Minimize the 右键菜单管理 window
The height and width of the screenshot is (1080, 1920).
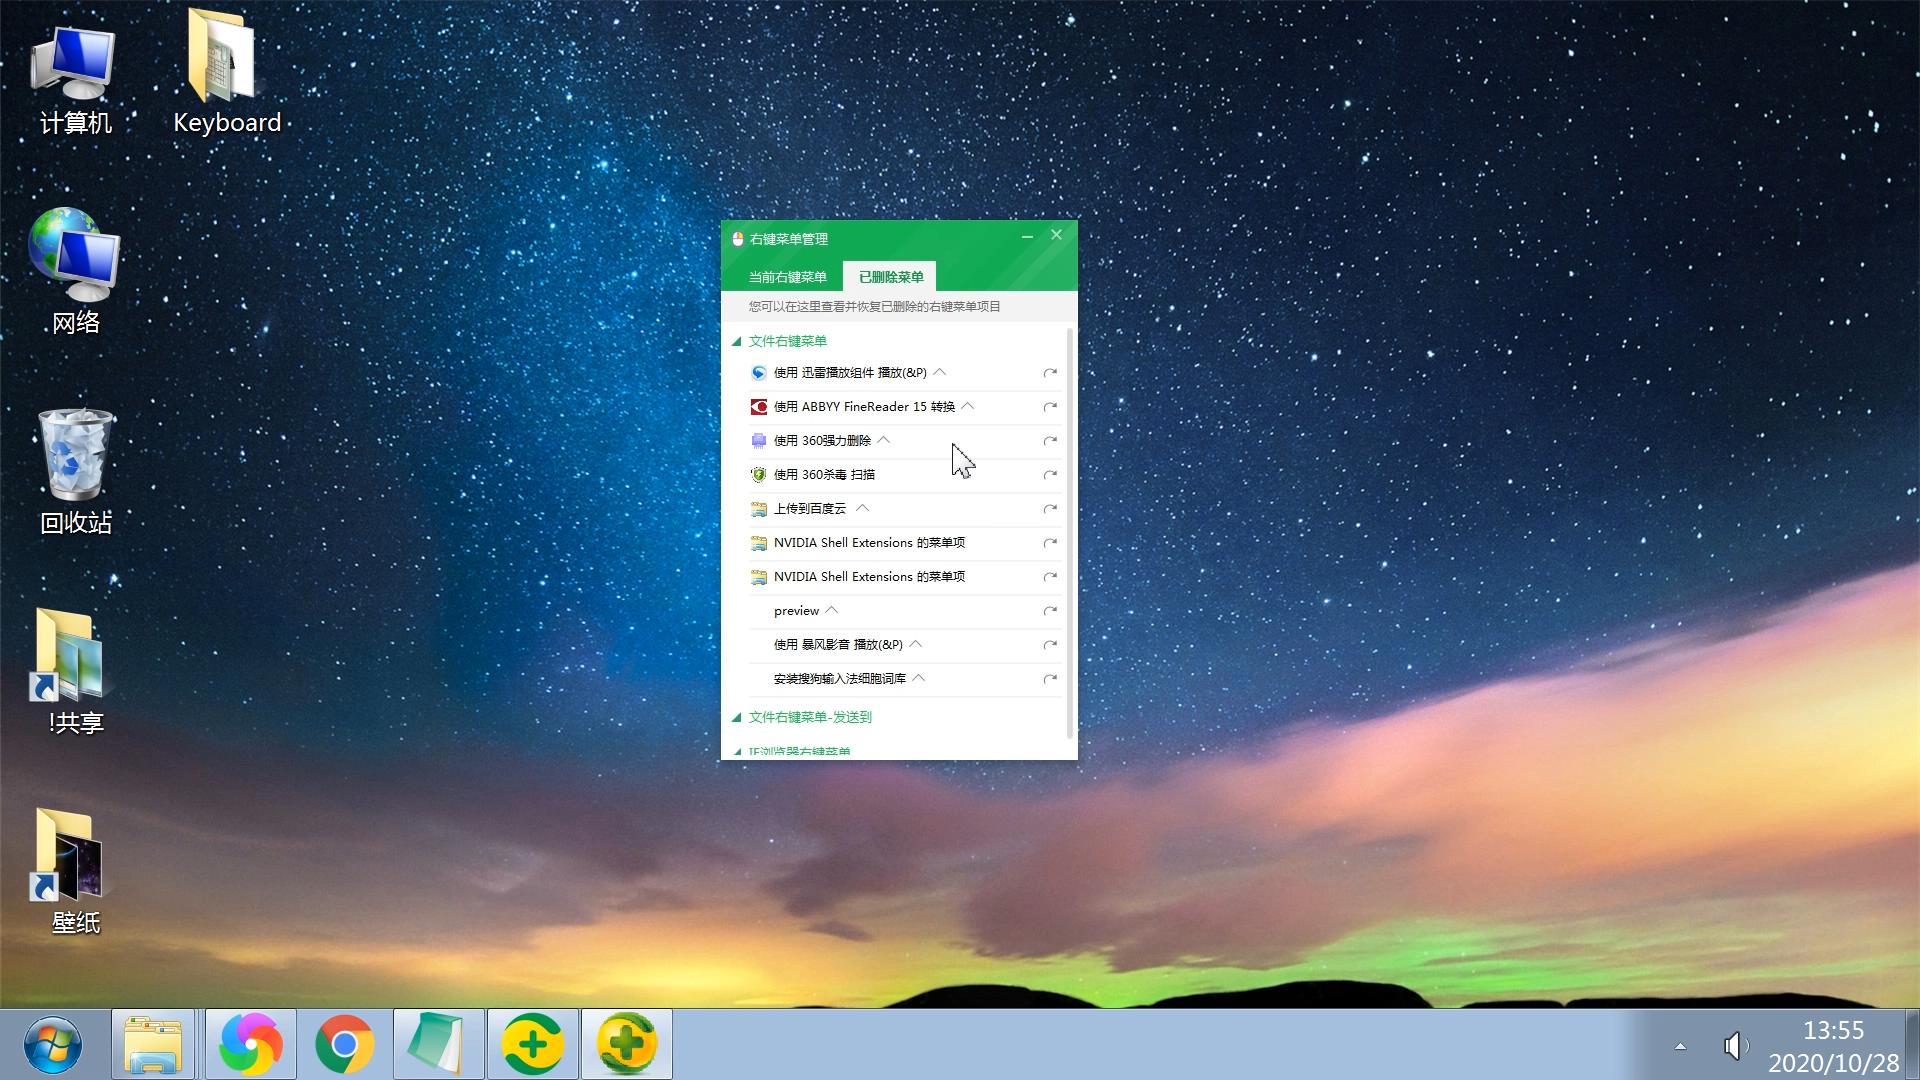point(1027,236)
